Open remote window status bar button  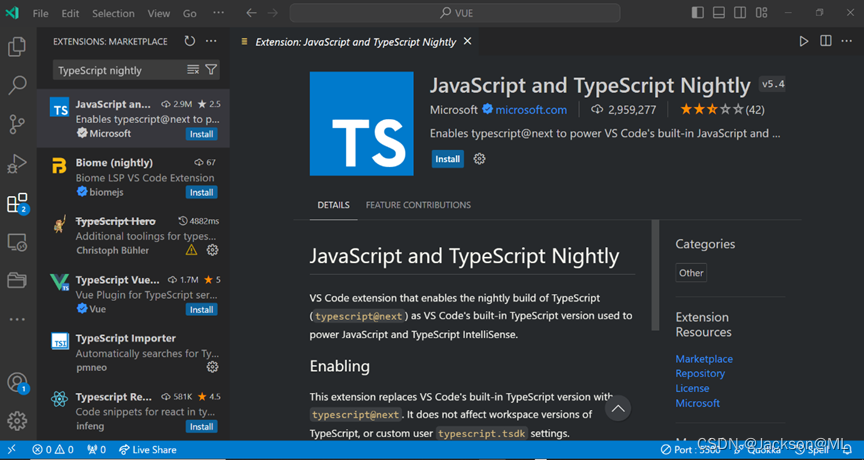click(x=12, y=450)
